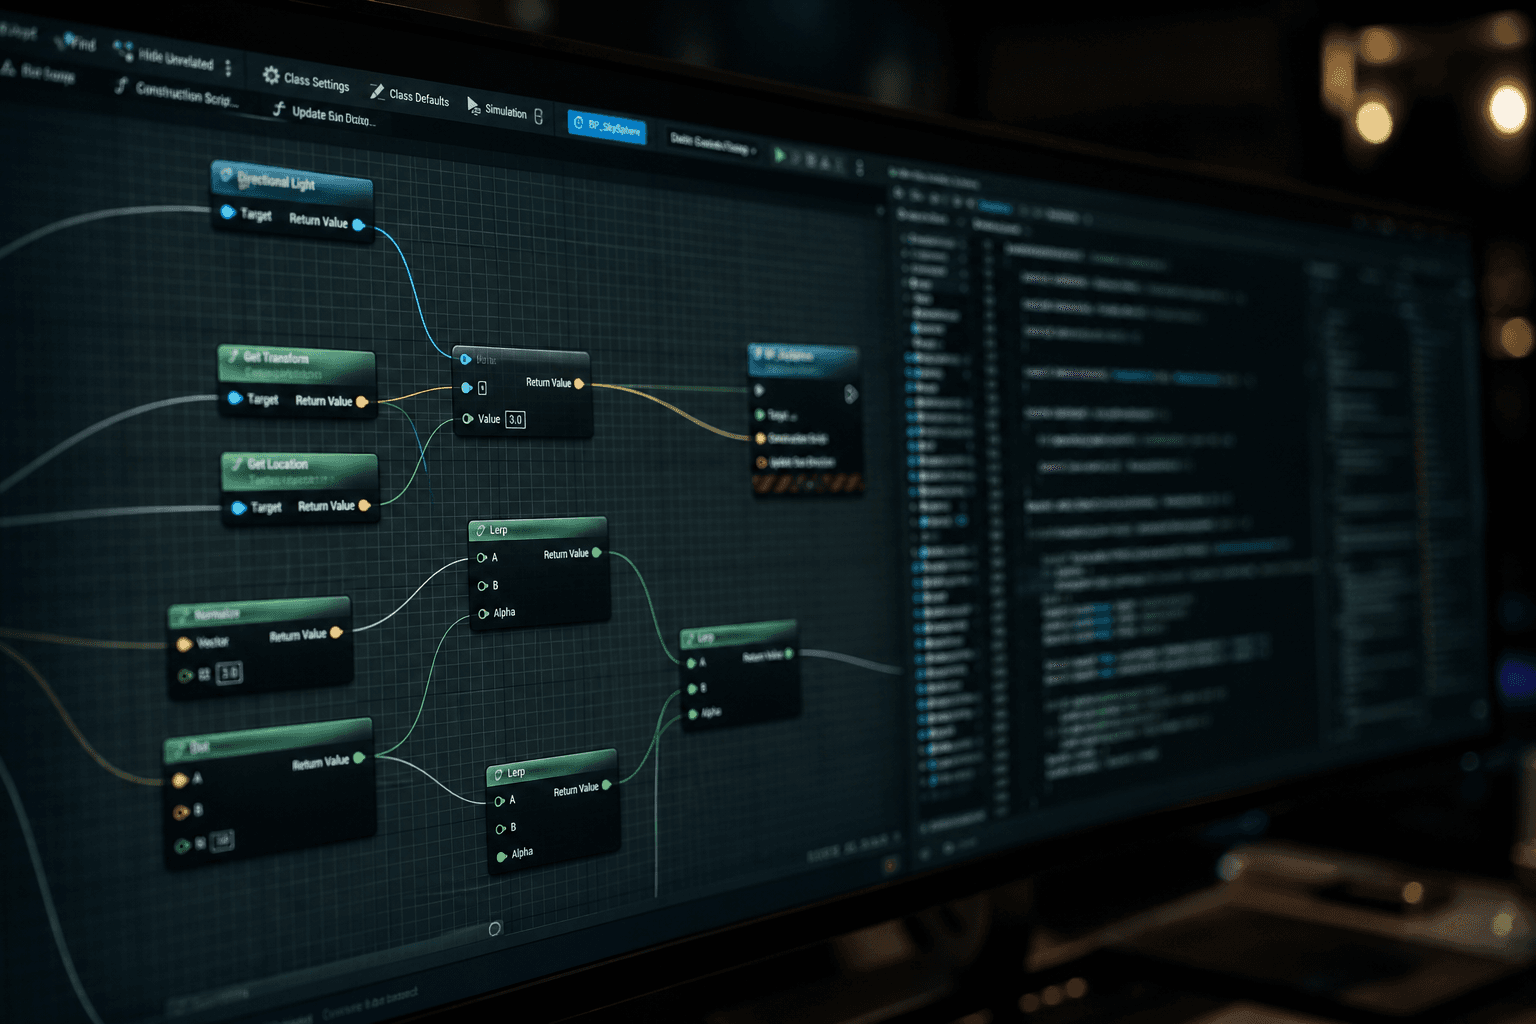Click the upper Lerp node's Alpha pin
Image resolution: width=1536 pixels, height=1024 pixels.
click(x=483, y=613)
